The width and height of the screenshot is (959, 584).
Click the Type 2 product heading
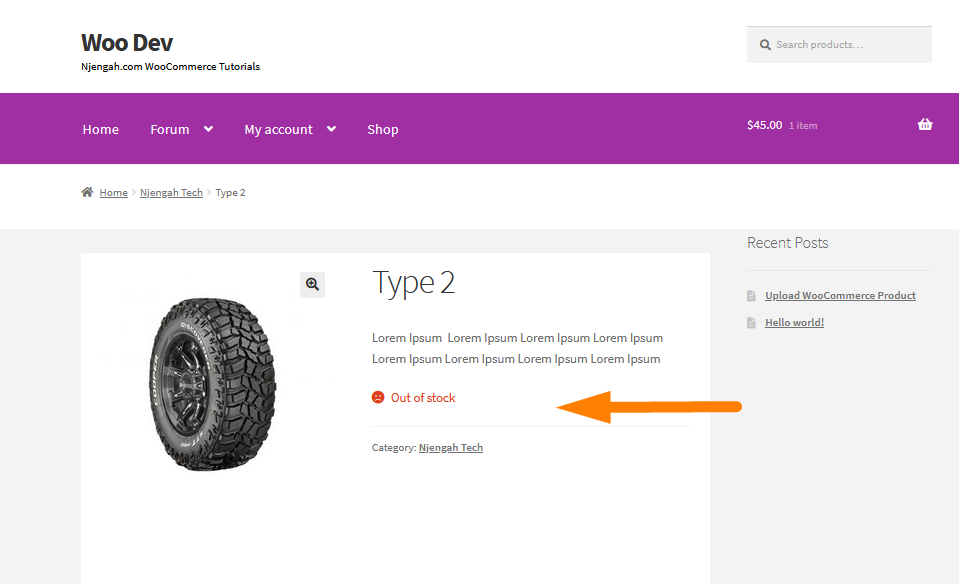tap(413, 283)
